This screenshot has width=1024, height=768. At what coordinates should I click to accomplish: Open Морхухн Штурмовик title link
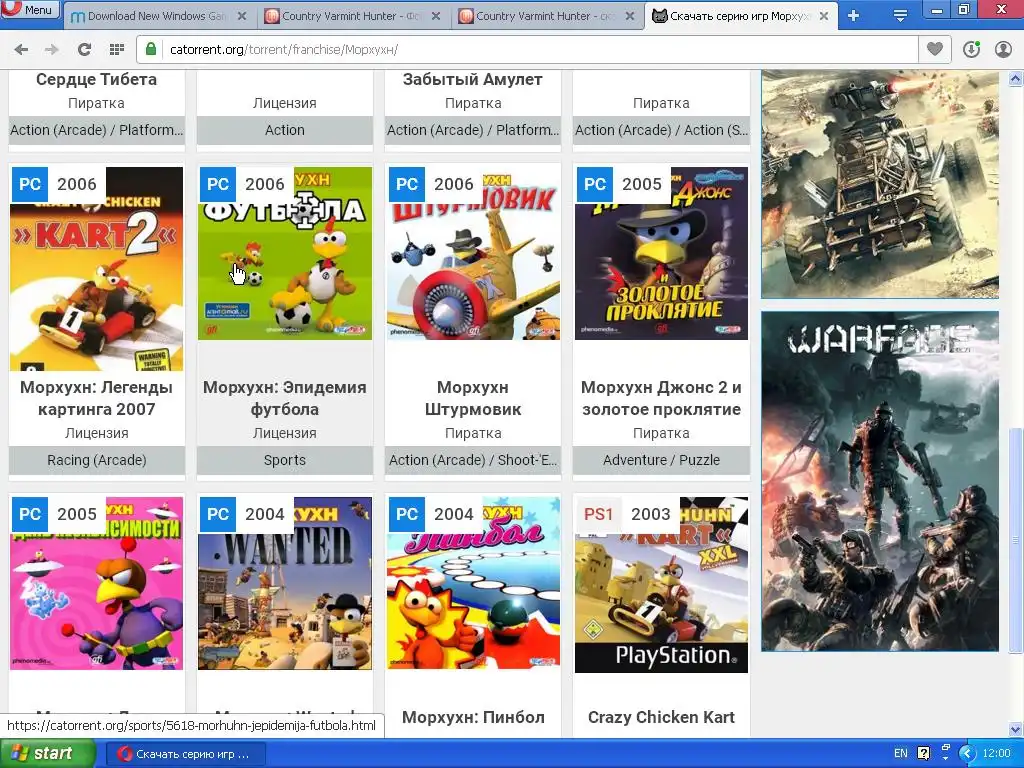pos(473,398)
